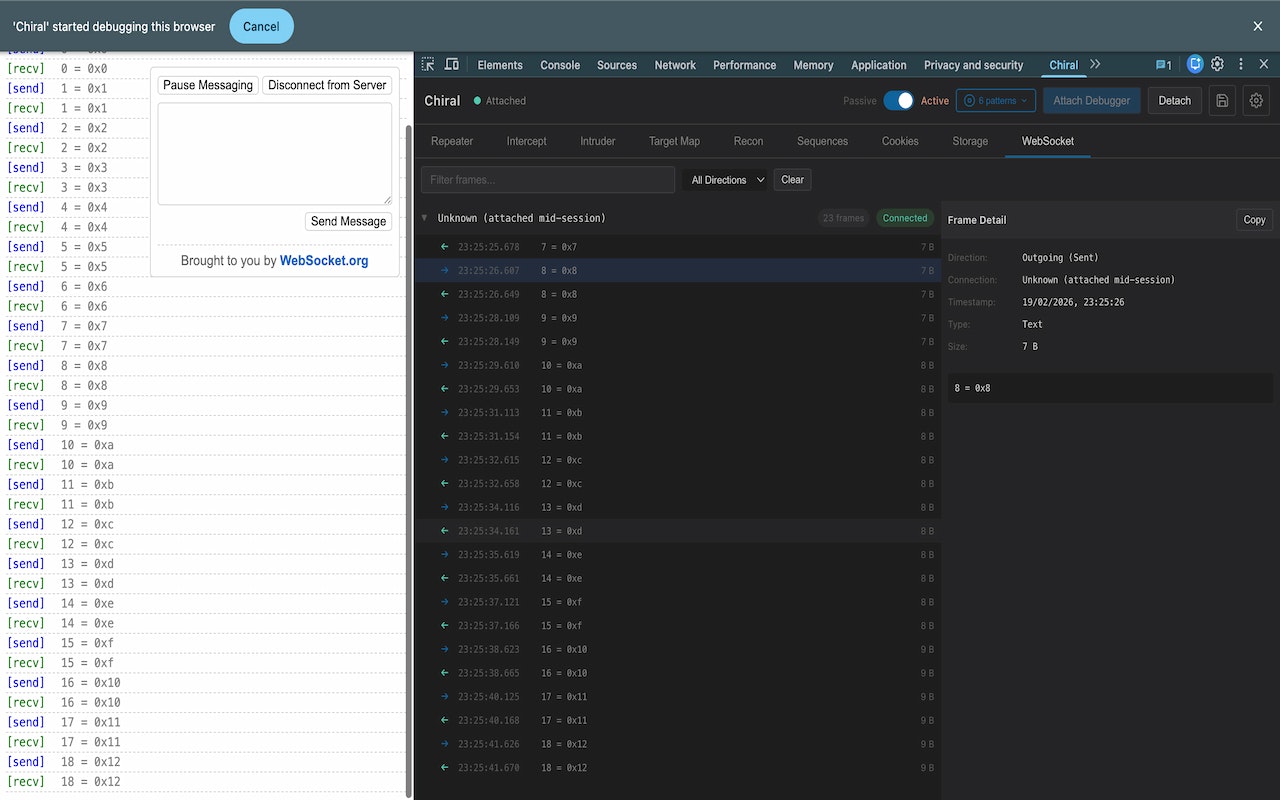Clear the WebSocket frames list
Viewport: 1280px width, 800px height.
click(x=792, y=180)
